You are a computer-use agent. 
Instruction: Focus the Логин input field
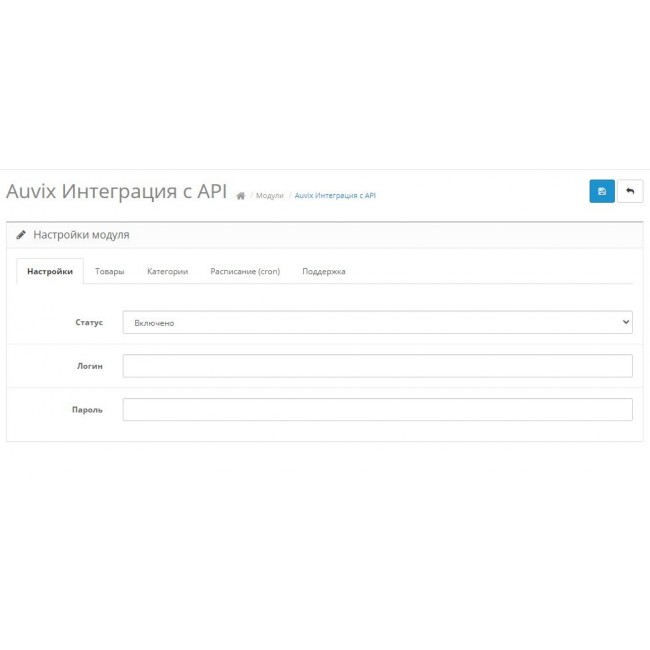pos(377,366)
